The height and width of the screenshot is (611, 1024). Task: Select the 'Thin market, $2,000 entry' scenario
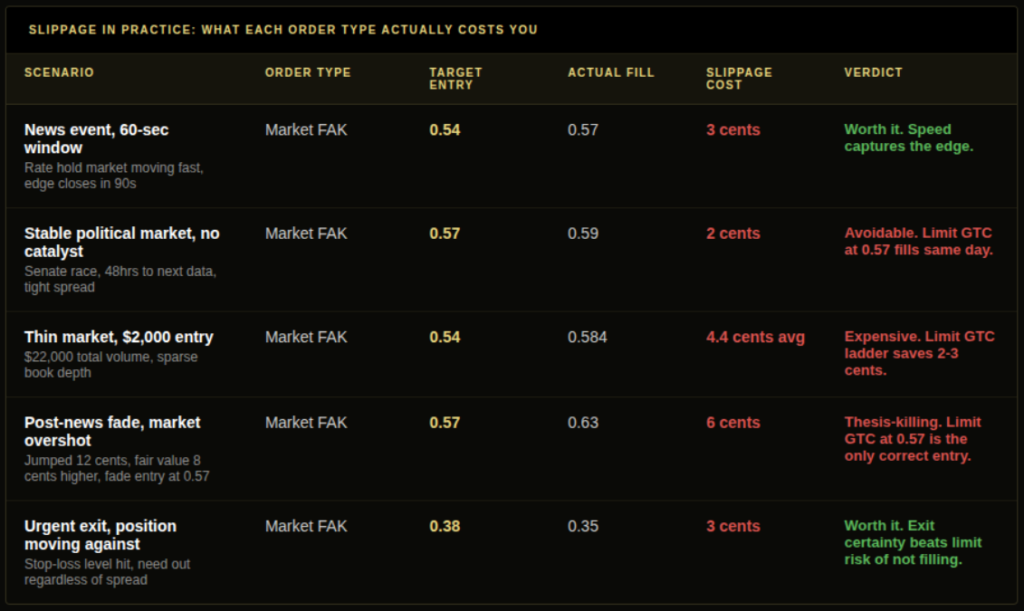pyautogui.click(x=119, y=337)
